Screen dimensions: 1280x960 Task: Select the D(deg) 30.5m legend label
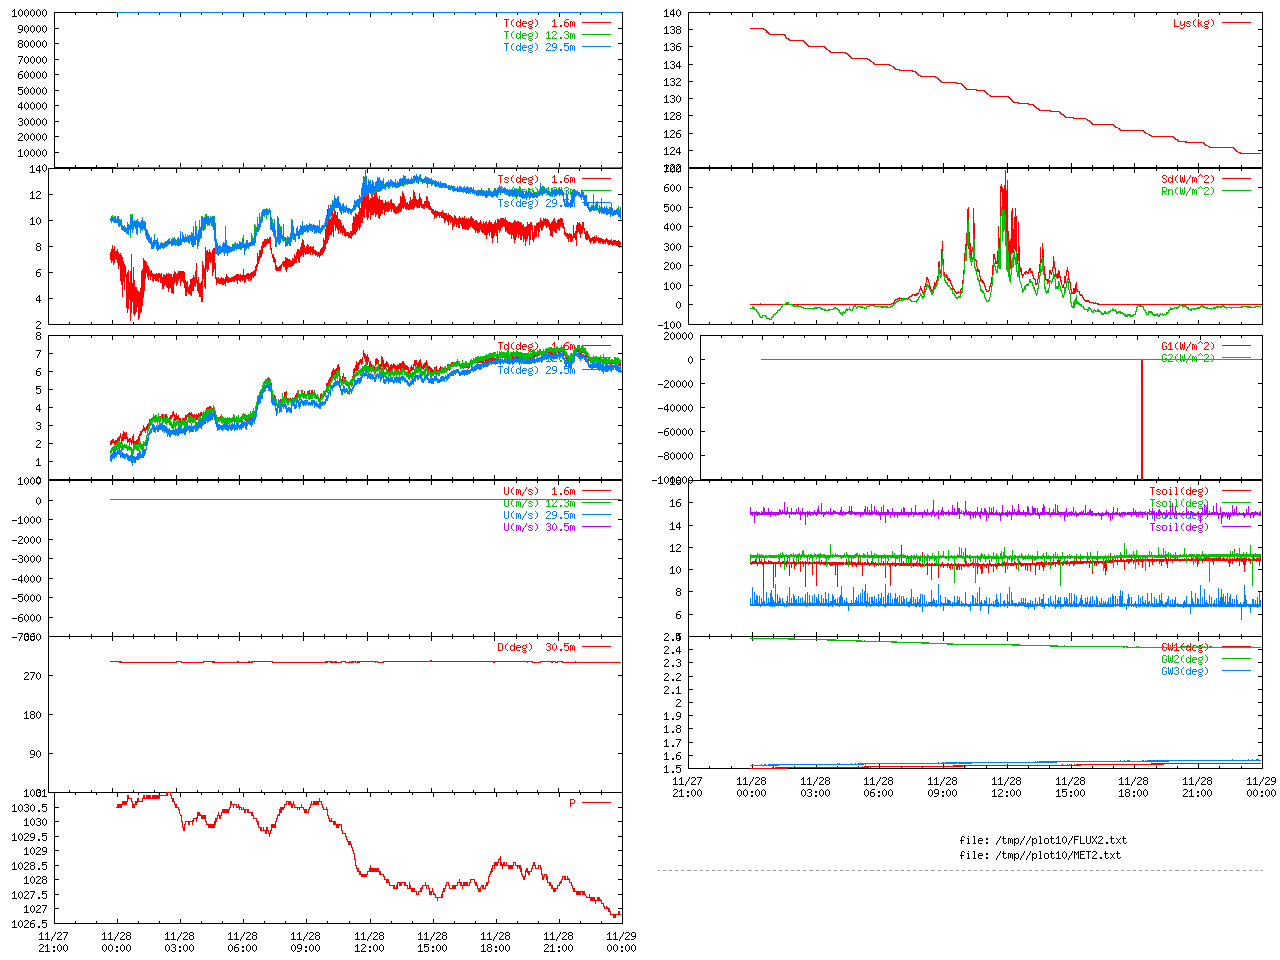[x=536, y=647]
